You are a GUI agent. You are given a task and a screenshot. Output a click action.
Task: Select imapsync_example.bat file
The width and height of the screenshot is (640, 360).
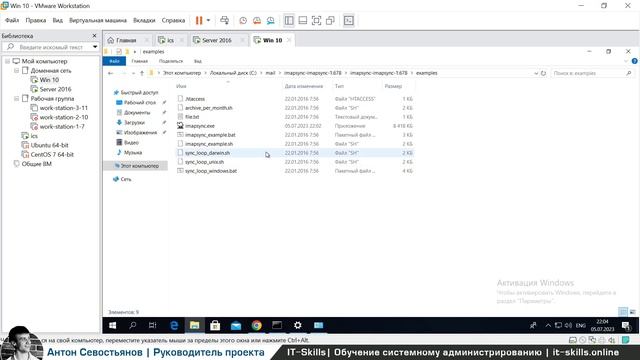210,135
